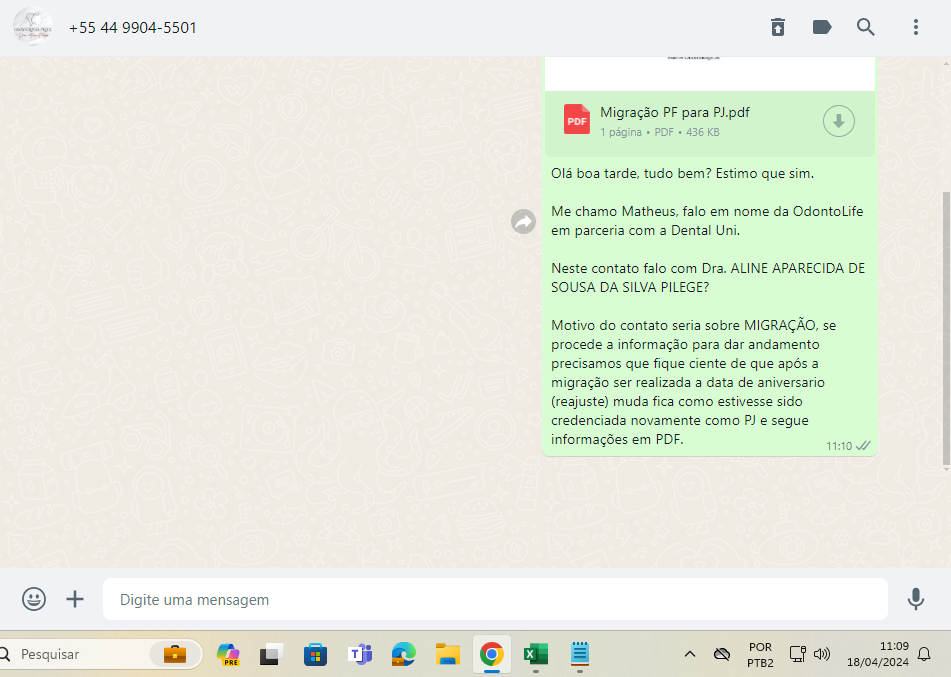Open Microsoft Teams from taskbar
This screenshot has height=677, width=951.
click(x=360, y=654)
